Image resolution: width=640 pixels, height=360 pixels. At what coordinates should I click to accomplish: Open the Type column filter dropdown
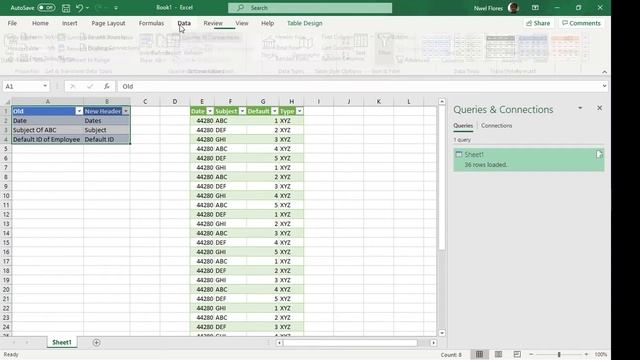coord(300,111)
